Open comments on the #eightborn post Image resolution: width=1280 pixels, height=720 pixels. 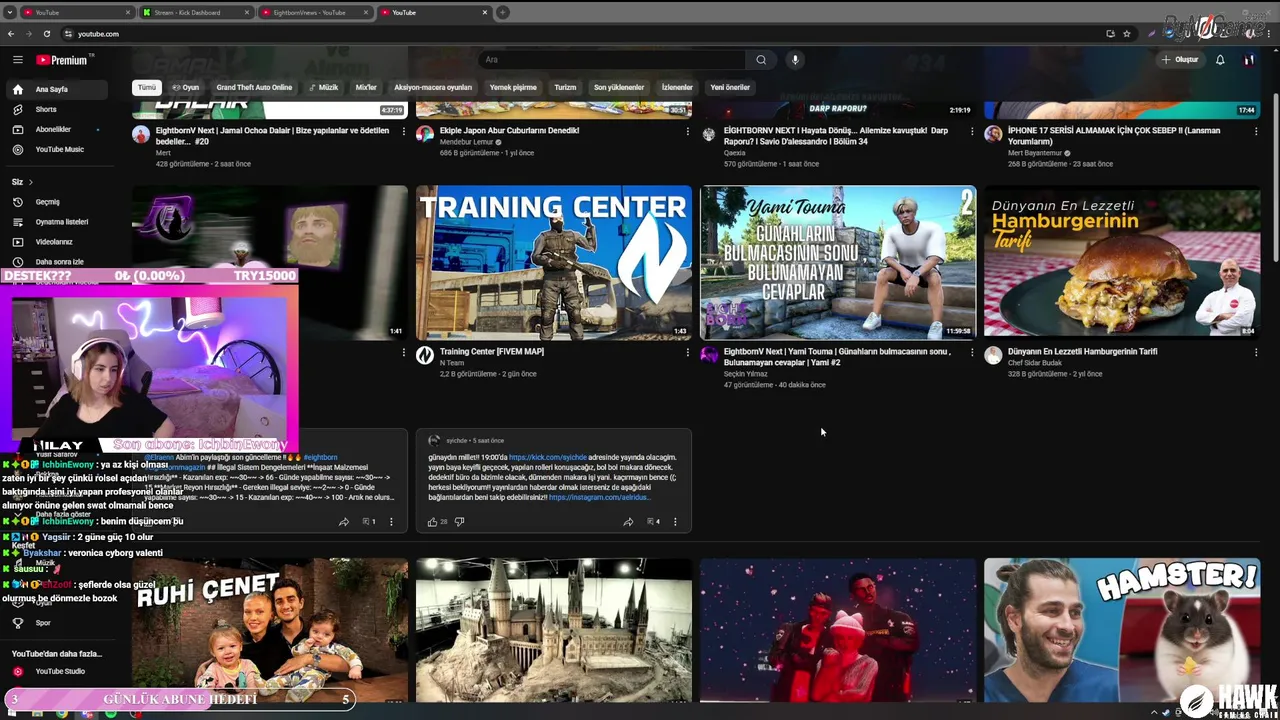click(x=369, y=521)
